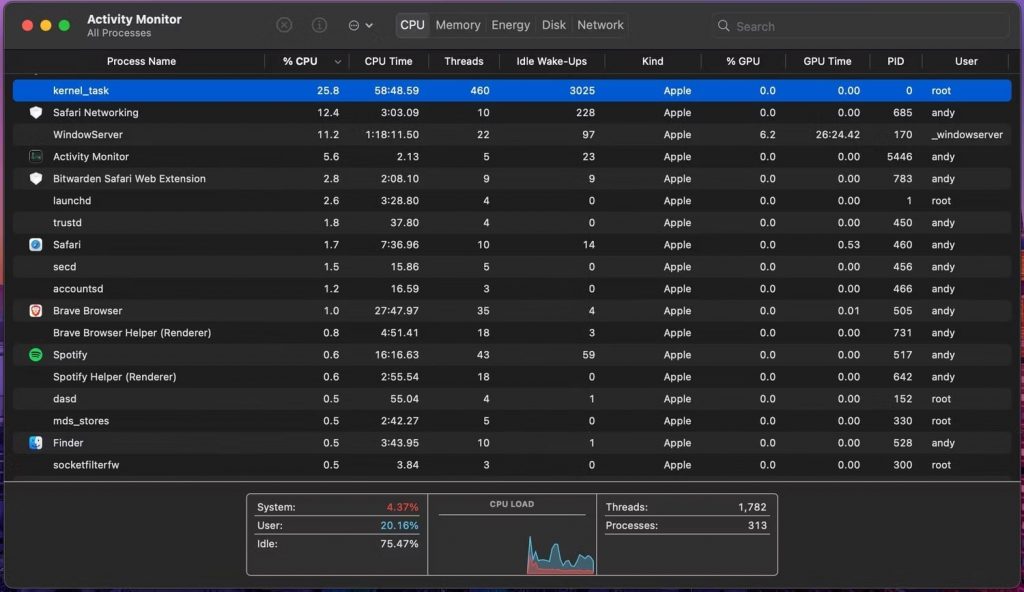Click the Activity Monitor window title
This screenshot has height=592, width=1024.
[x=134, y=19]
